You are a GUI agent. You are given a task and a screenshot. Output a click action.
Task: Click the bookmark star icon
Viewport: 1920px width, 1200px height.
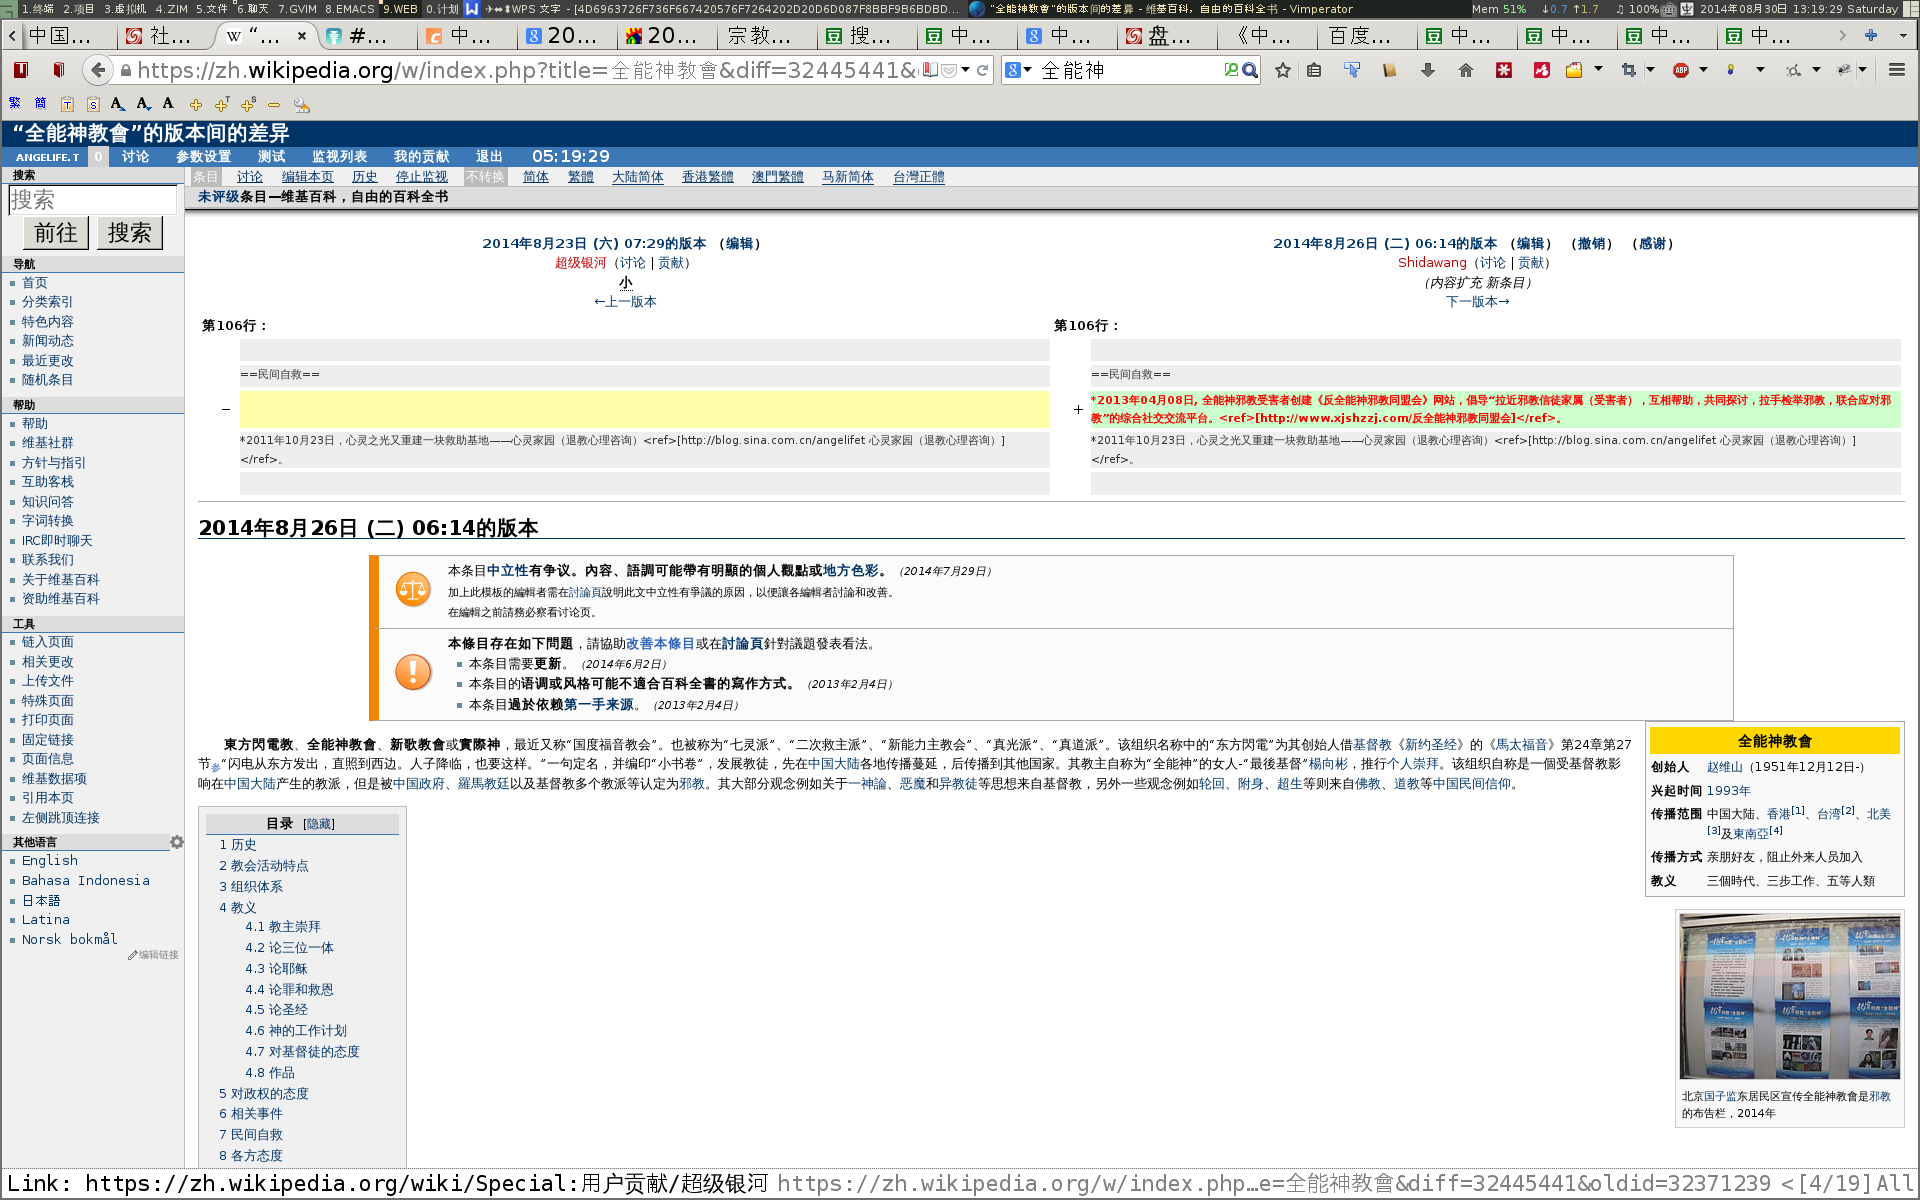pyautogui.click(x=1283, y=70)
